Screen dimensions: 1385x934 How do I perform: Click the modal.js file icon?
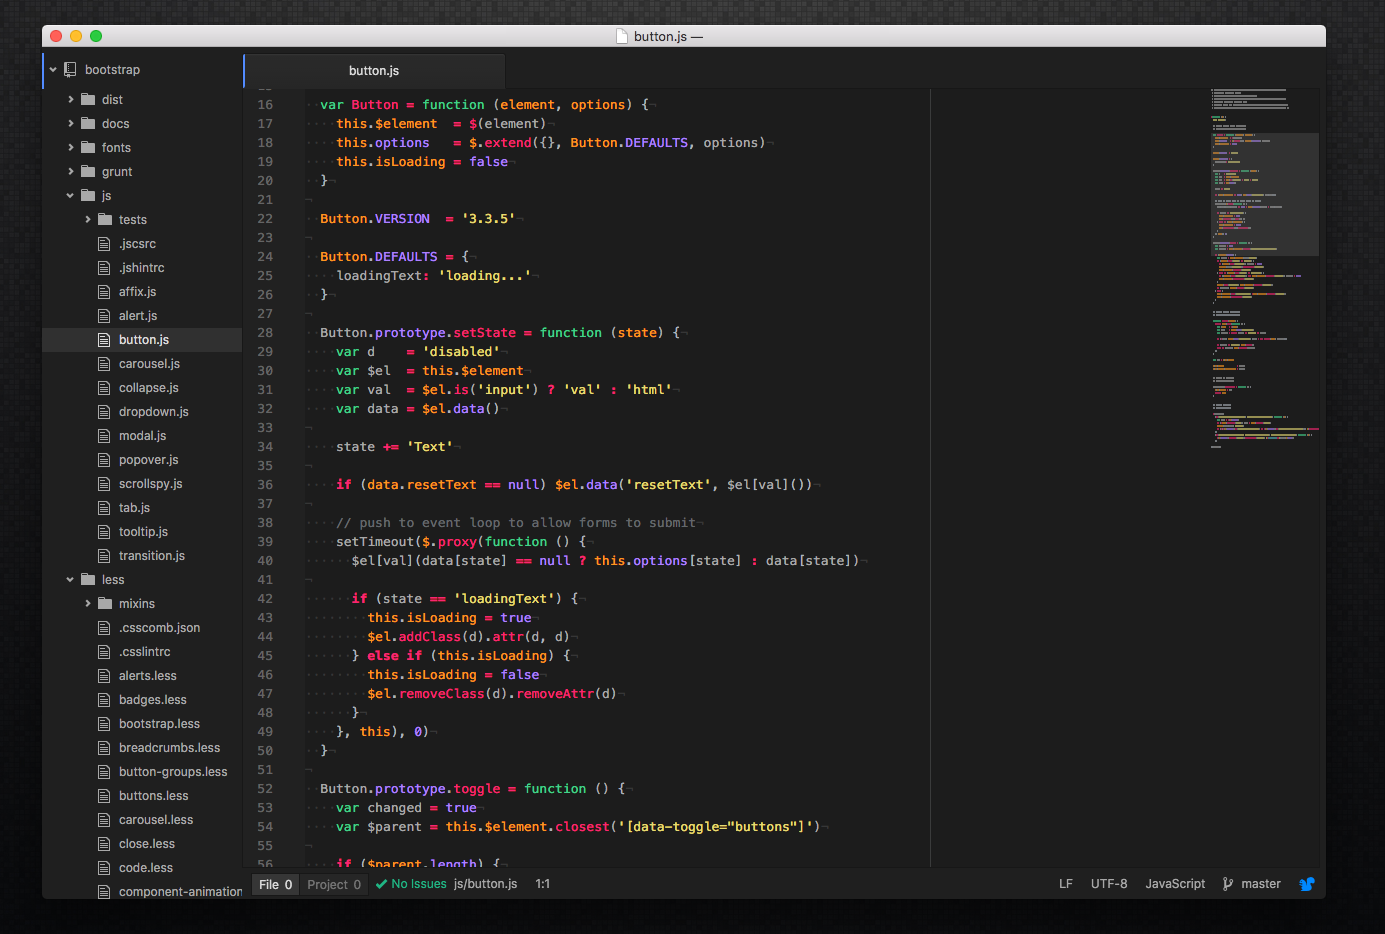[x=104, y=436]
